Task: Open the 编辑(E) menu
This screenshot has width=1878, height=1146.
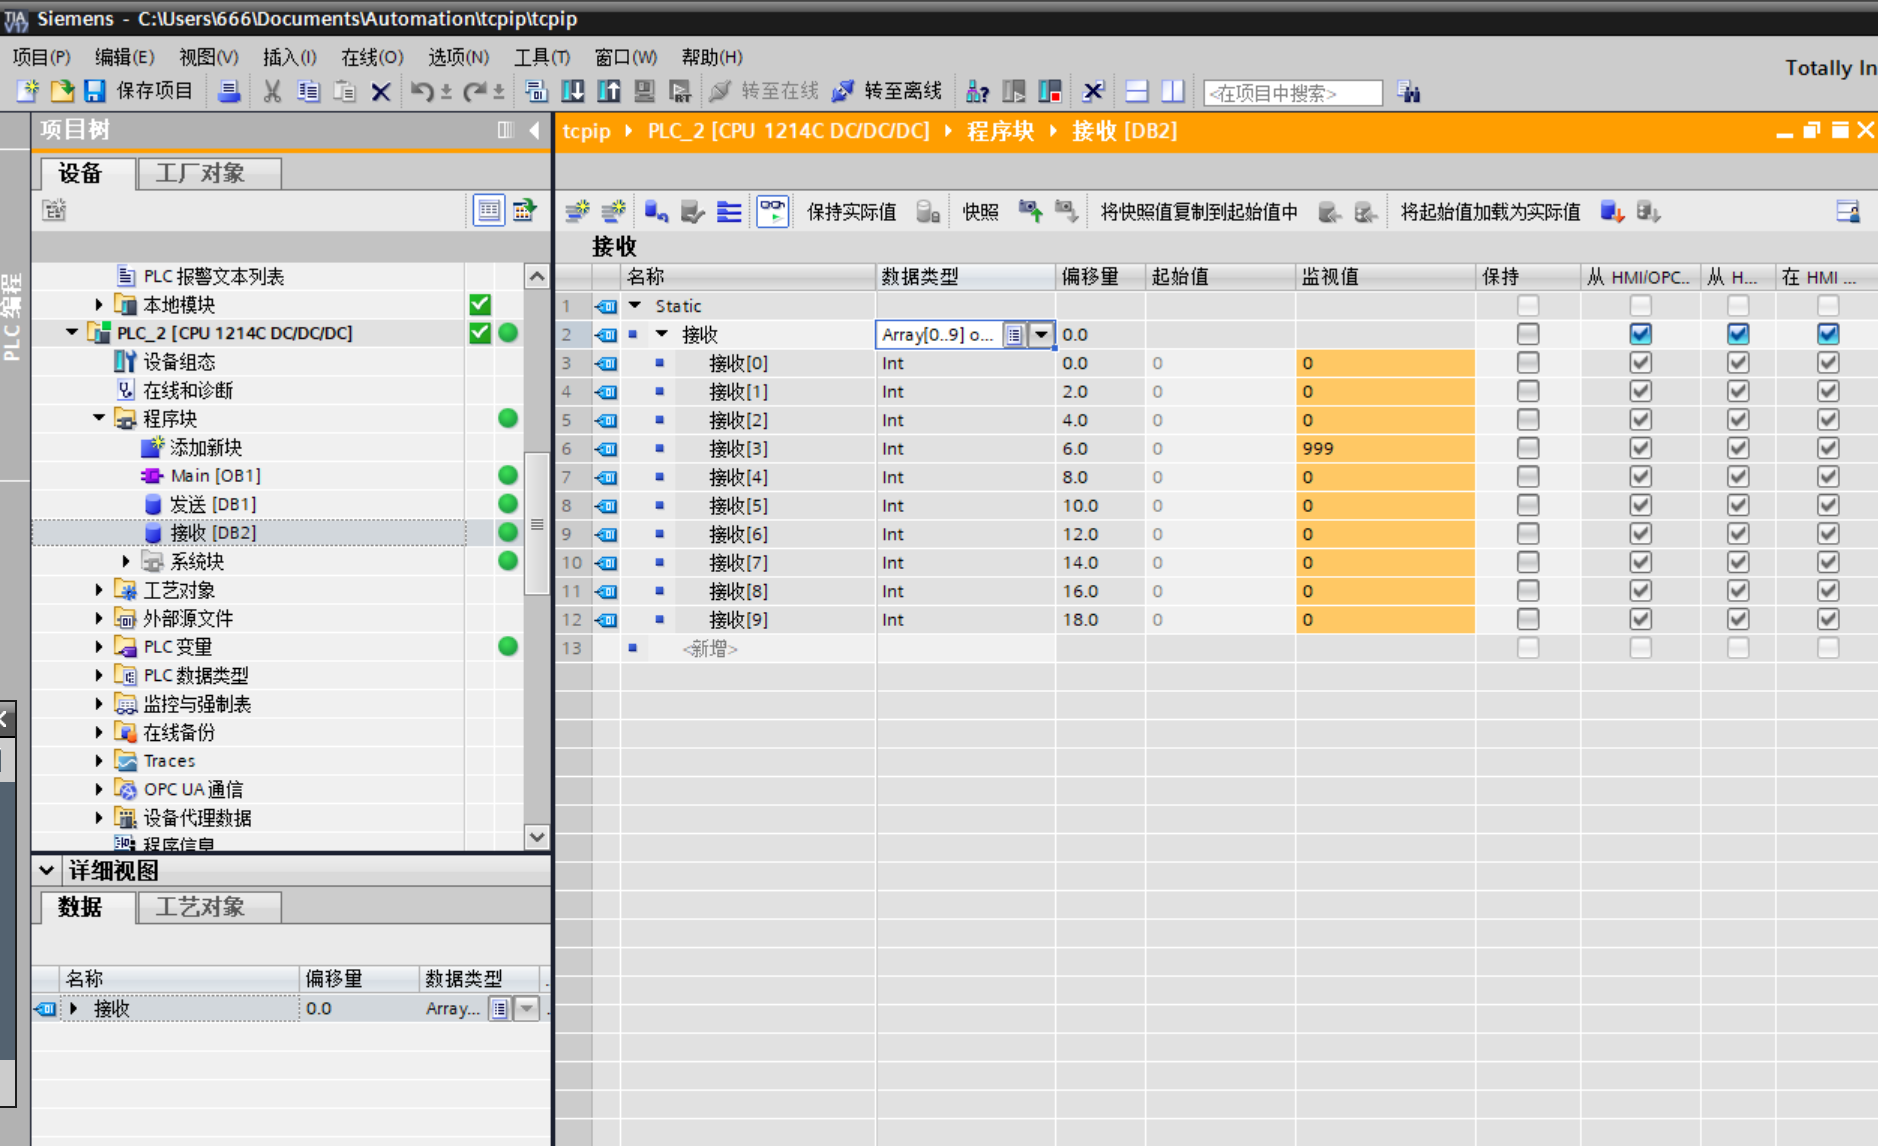Action: tap(124, 57)
